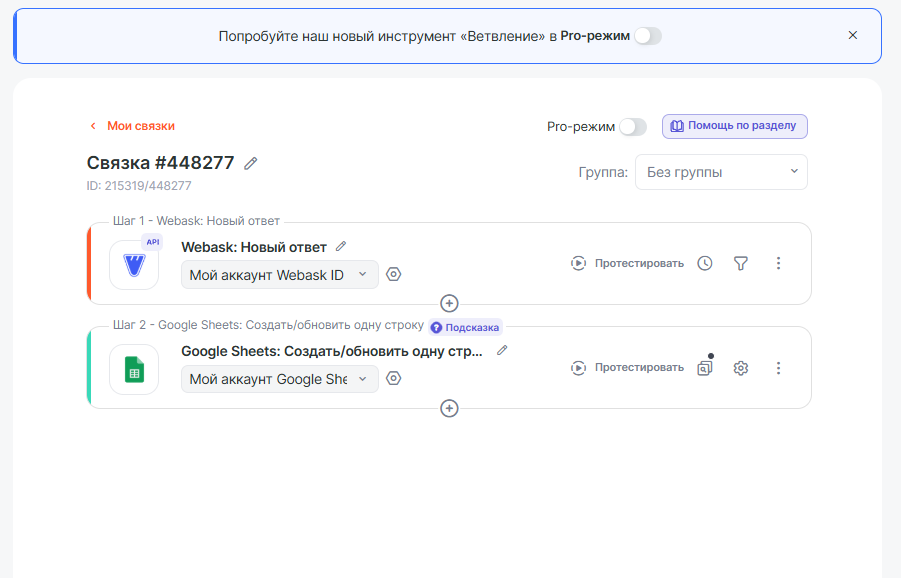901x578 pixels.
Task: Open the gear settings icon in step 2
Action: (x=741, y=368)
